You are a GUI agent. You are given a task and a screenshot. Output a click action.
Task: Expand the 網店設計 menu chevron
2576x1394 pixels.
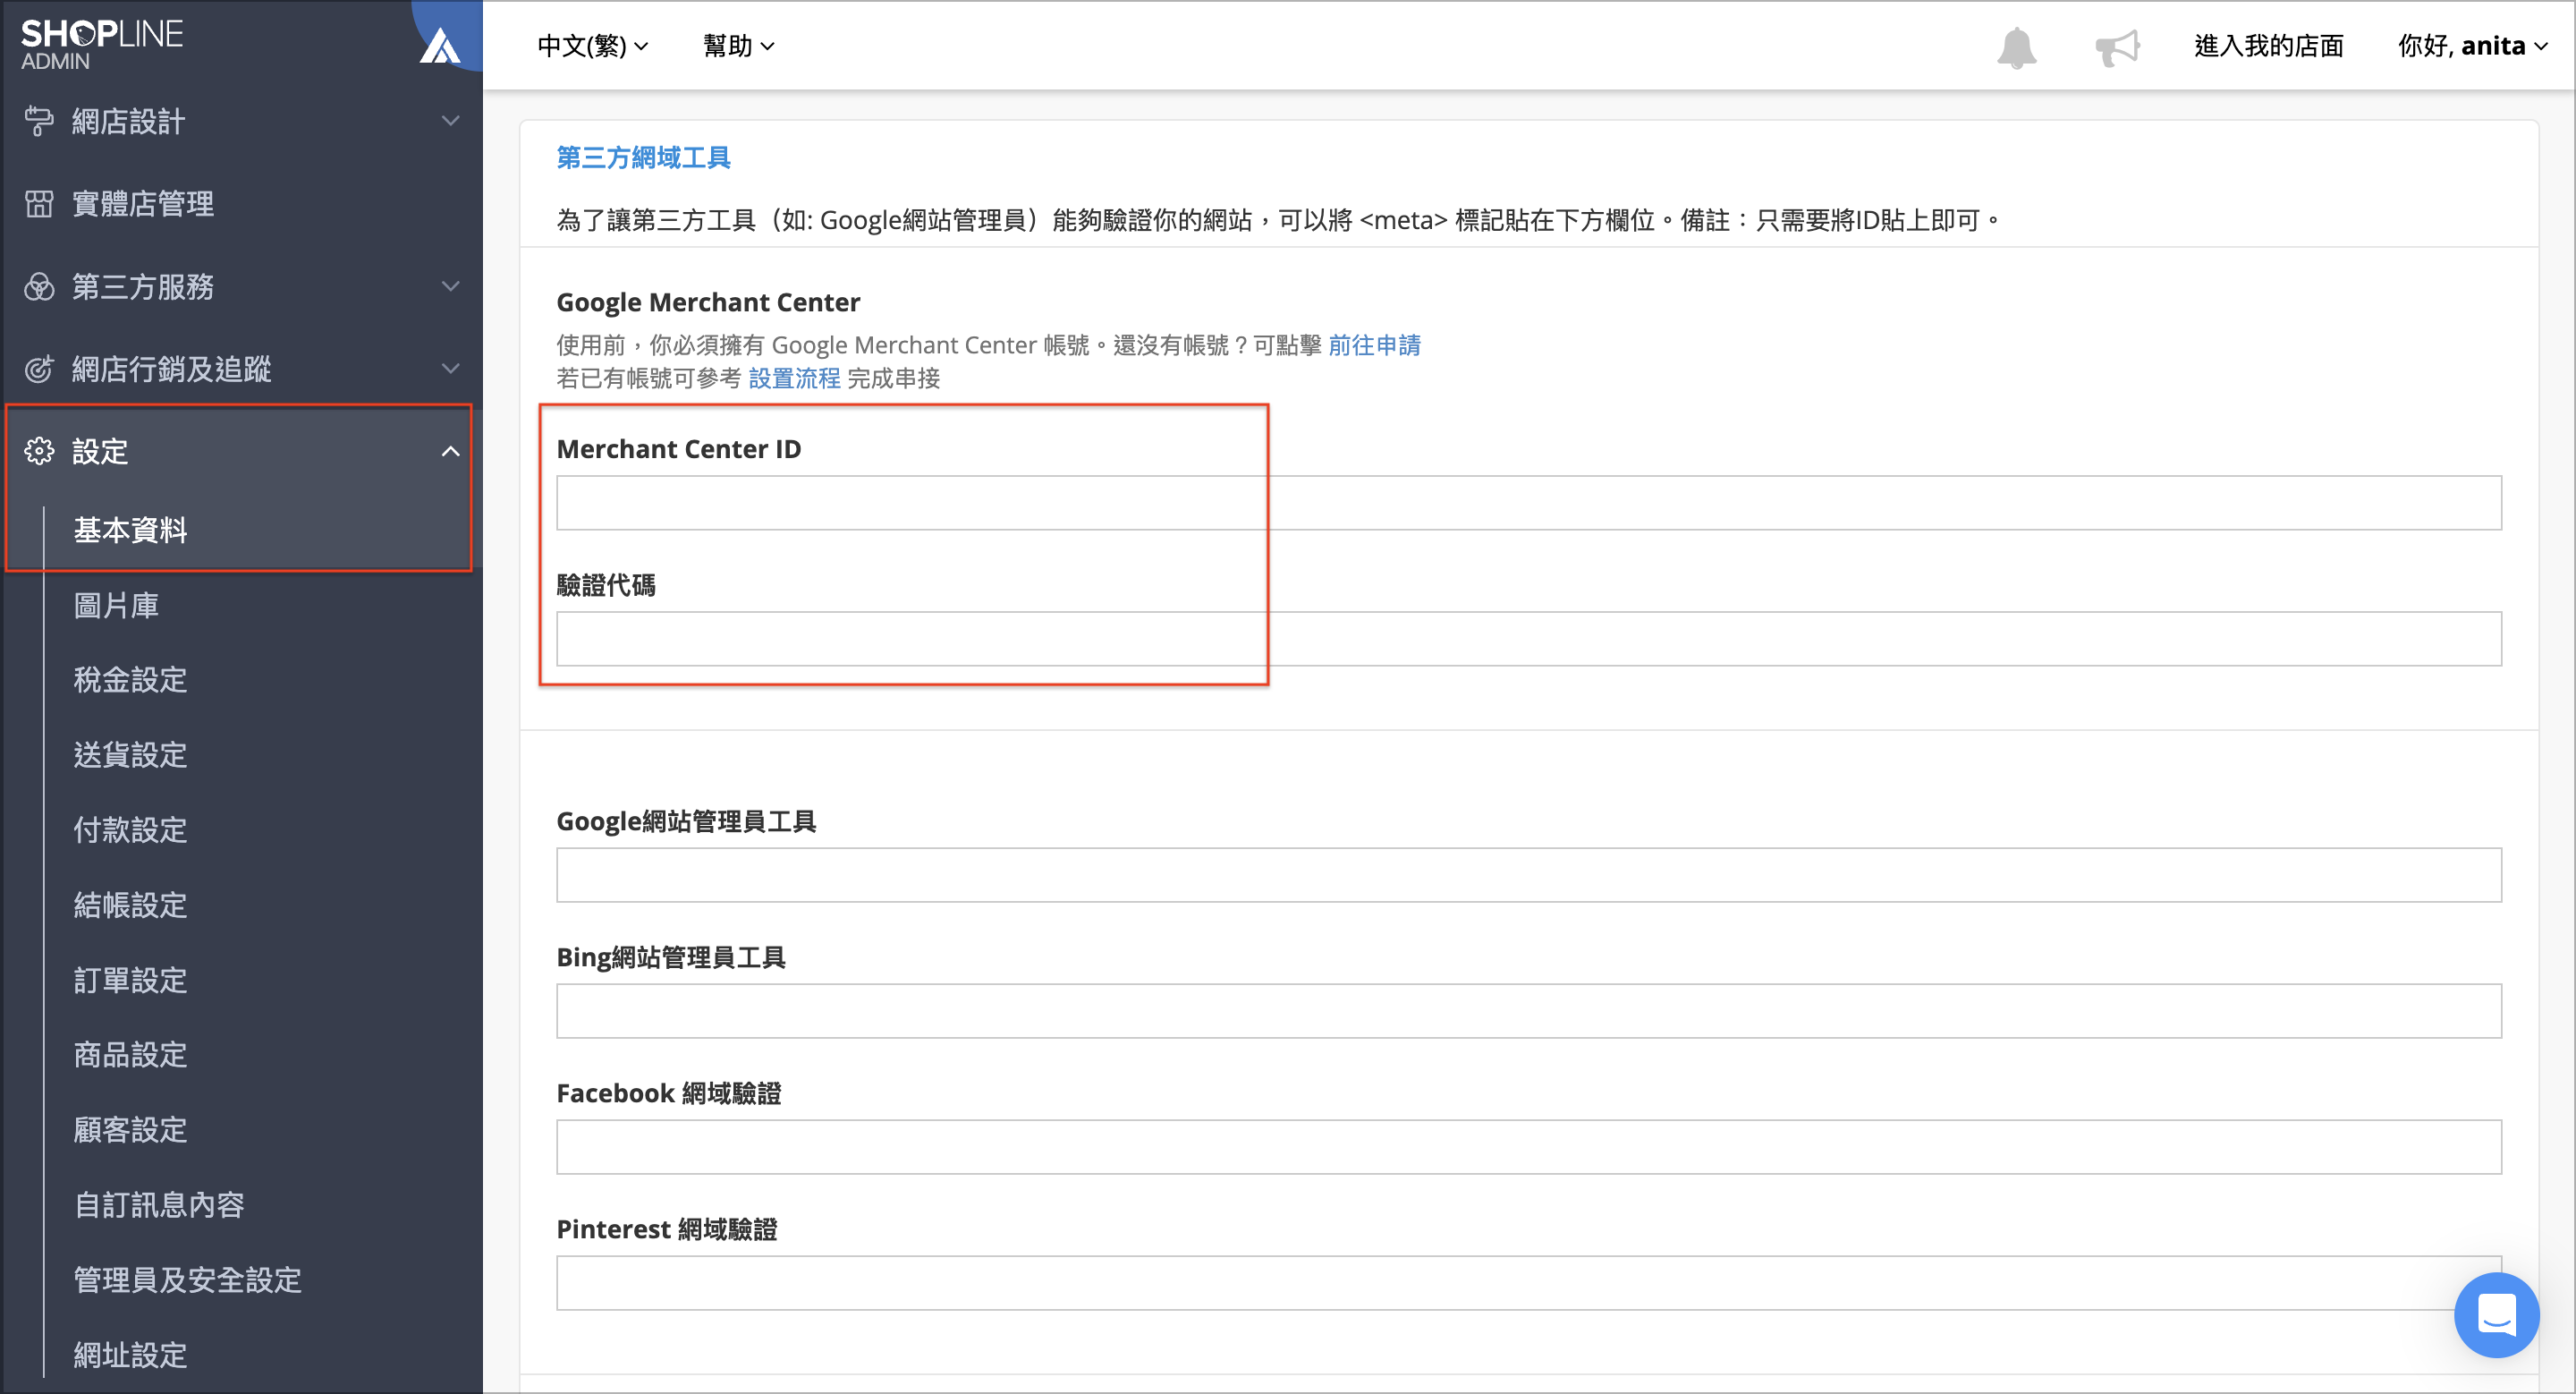[451, 121]
